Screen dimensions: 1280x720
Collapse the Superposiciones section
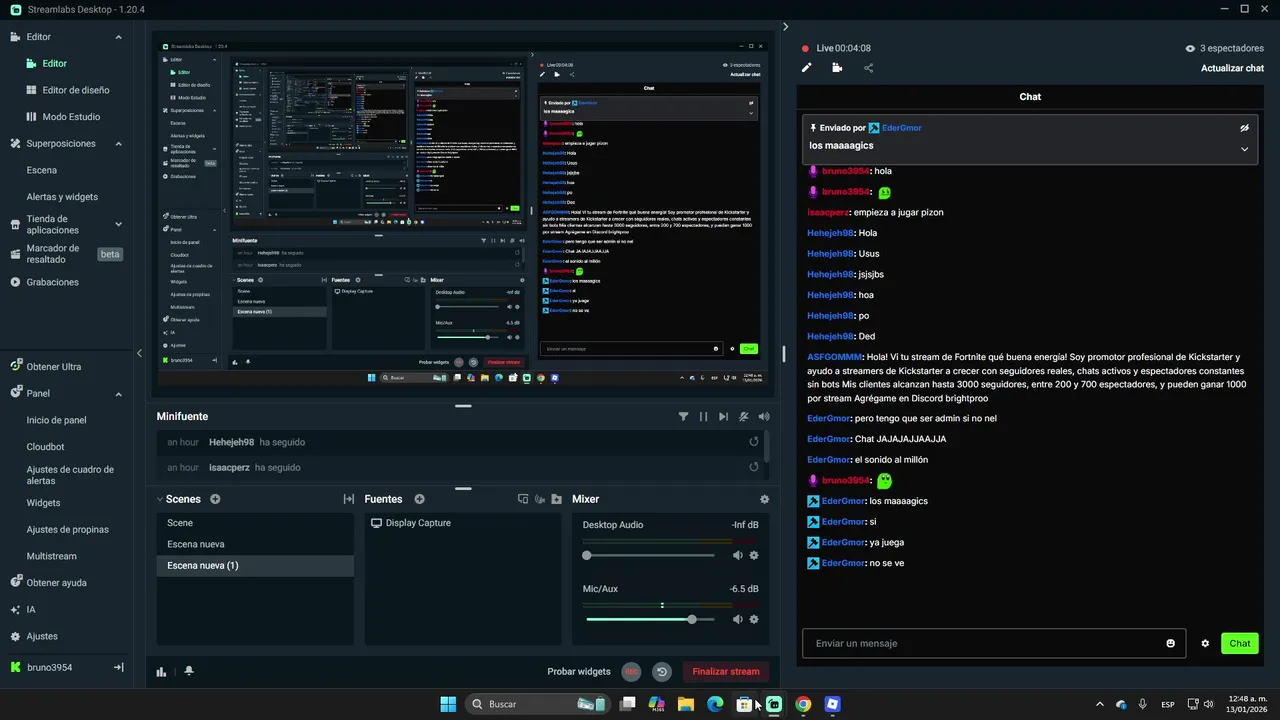(x=118, y=143)
